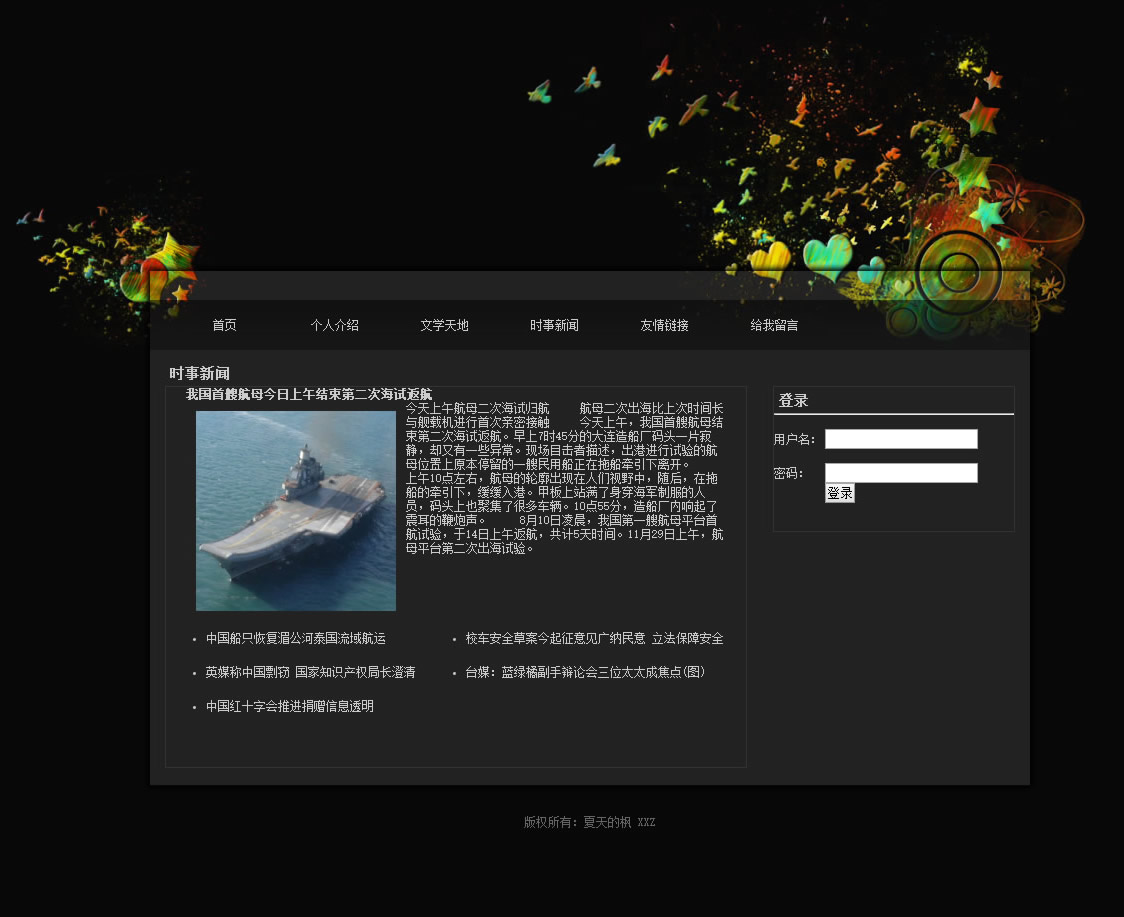Open the 中国红十字会推进捐赠信息透明 news link
The image size is (1124, 917).
point(289,706)
